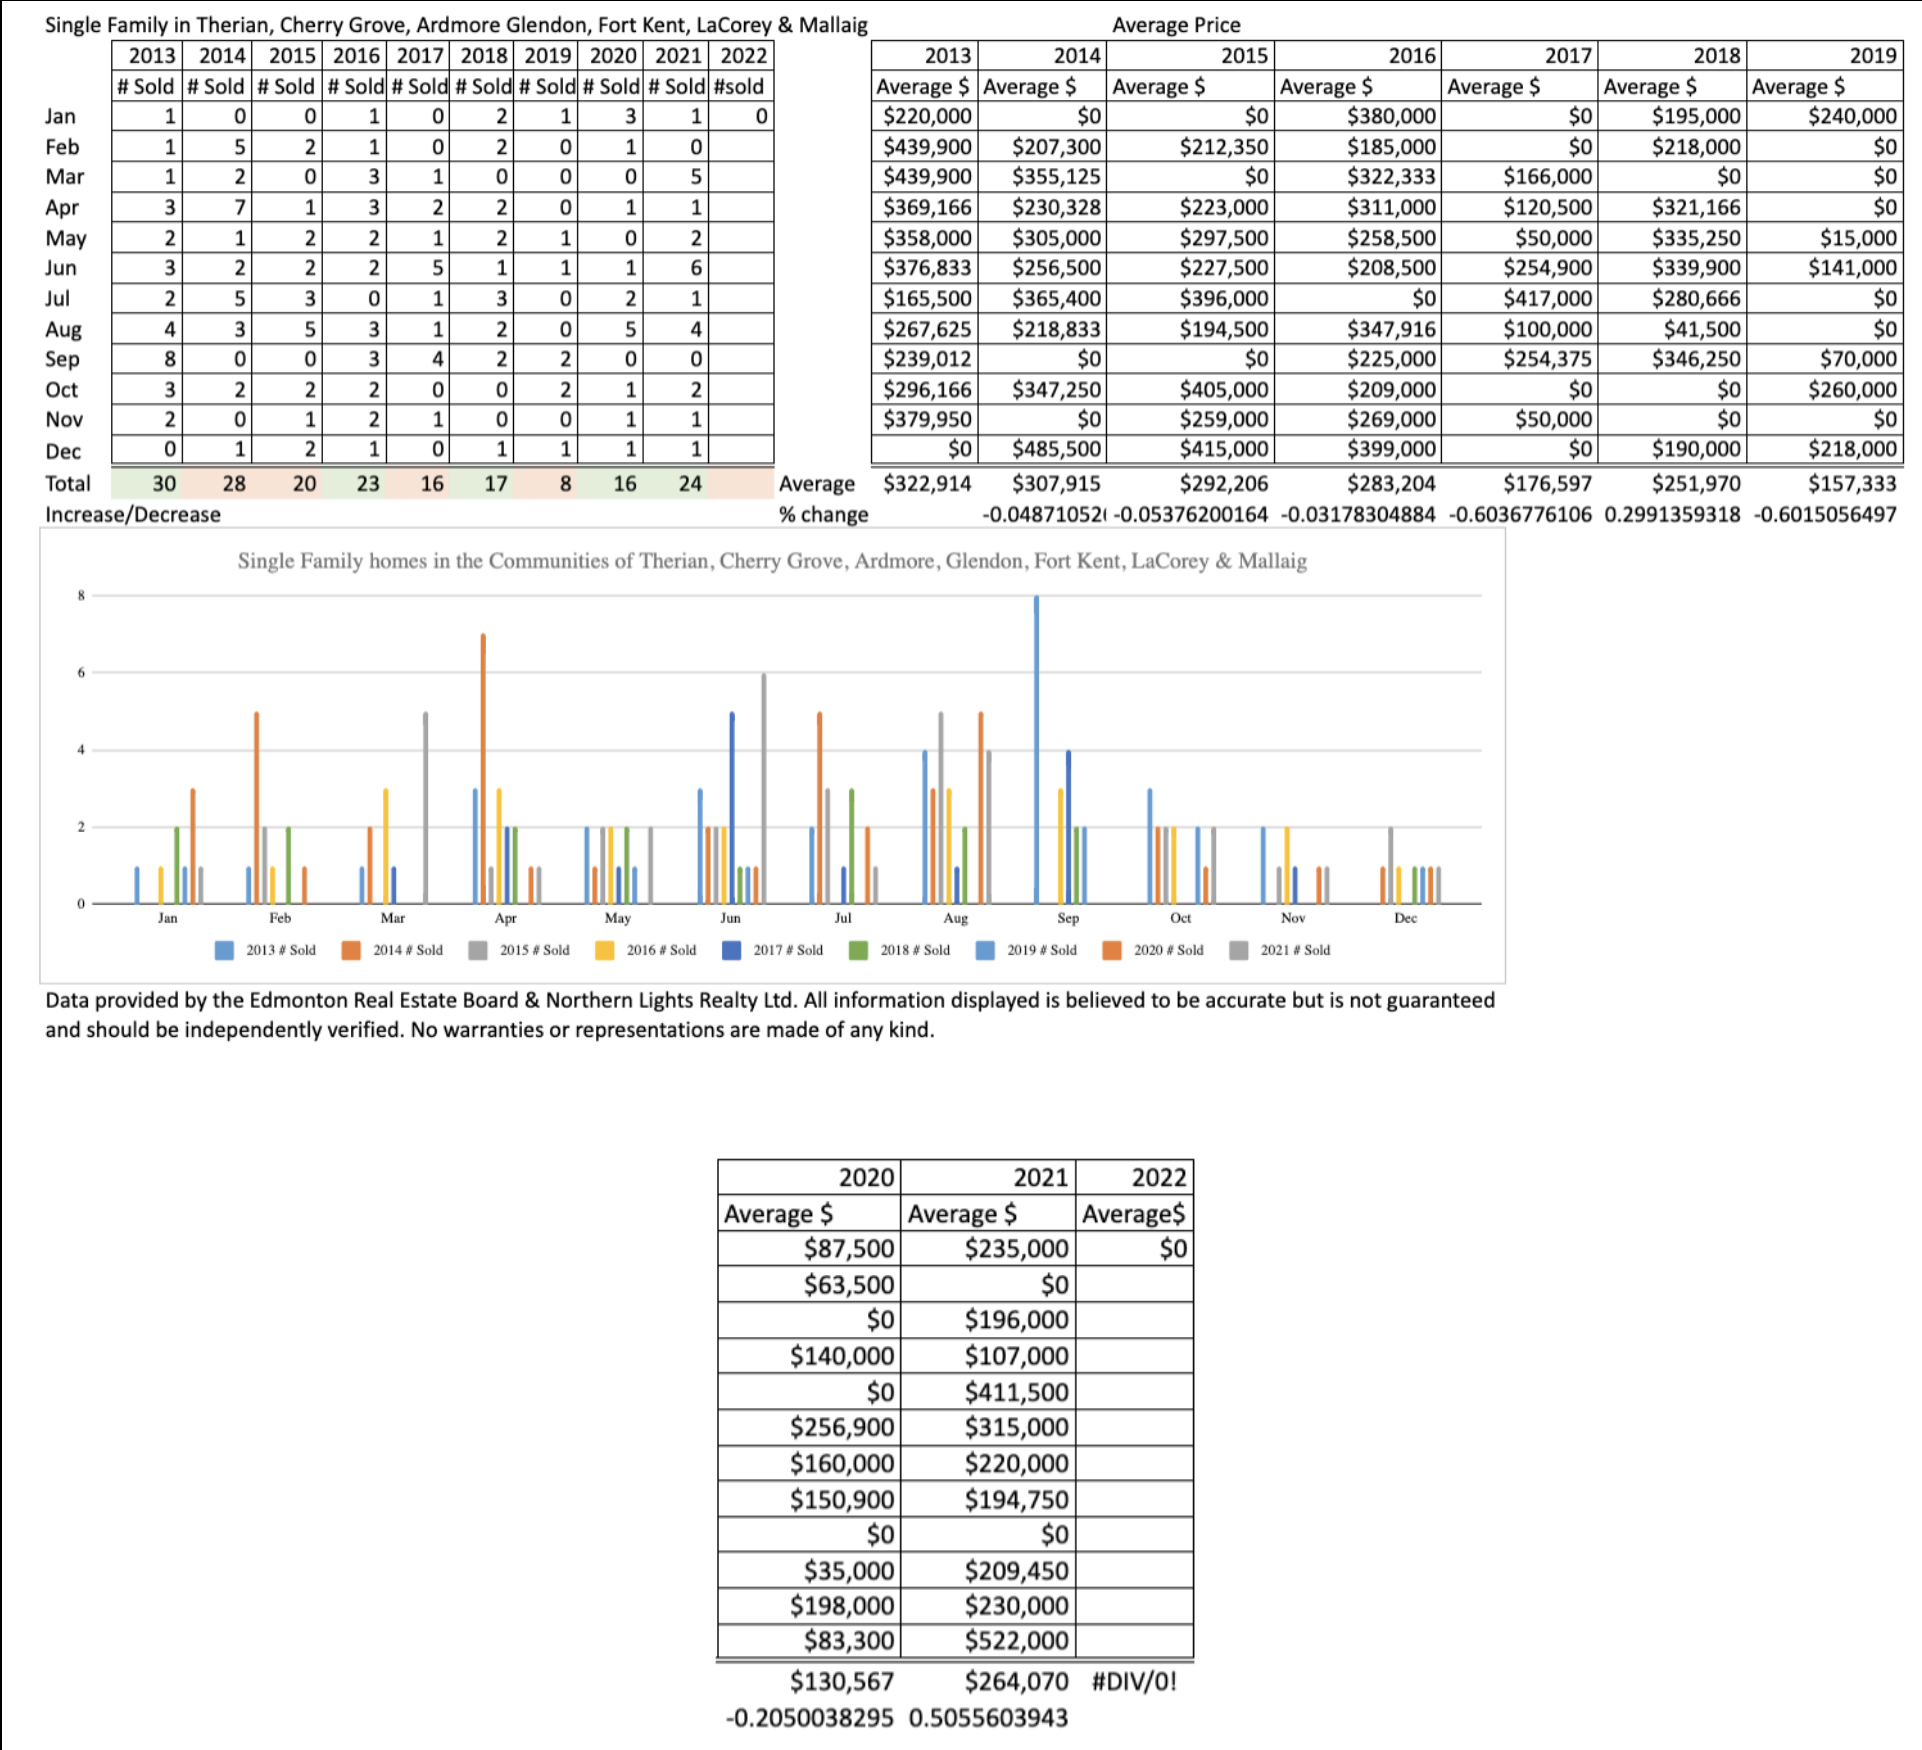Select the Sep row label in the sales table
1922x1750 pixels.
[62, 360]
